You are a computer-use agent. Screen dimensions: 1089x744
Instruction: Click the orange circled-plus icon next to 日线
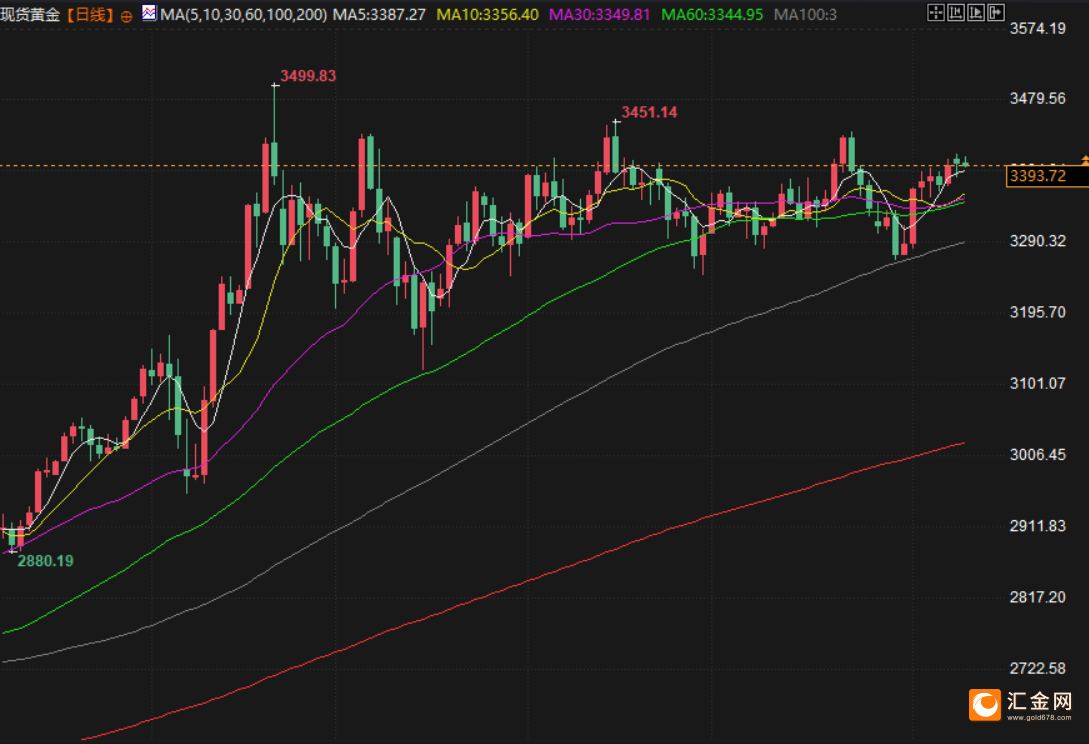126,17
